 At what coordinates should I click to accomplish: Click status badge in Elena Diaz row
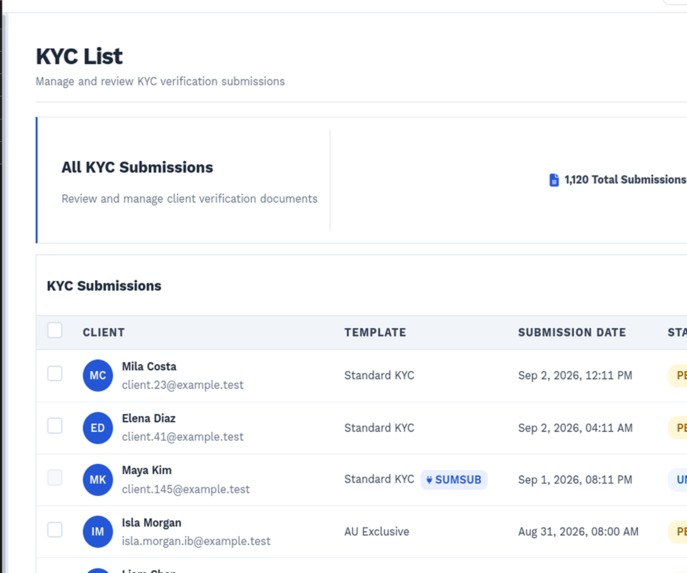(677, 428)
